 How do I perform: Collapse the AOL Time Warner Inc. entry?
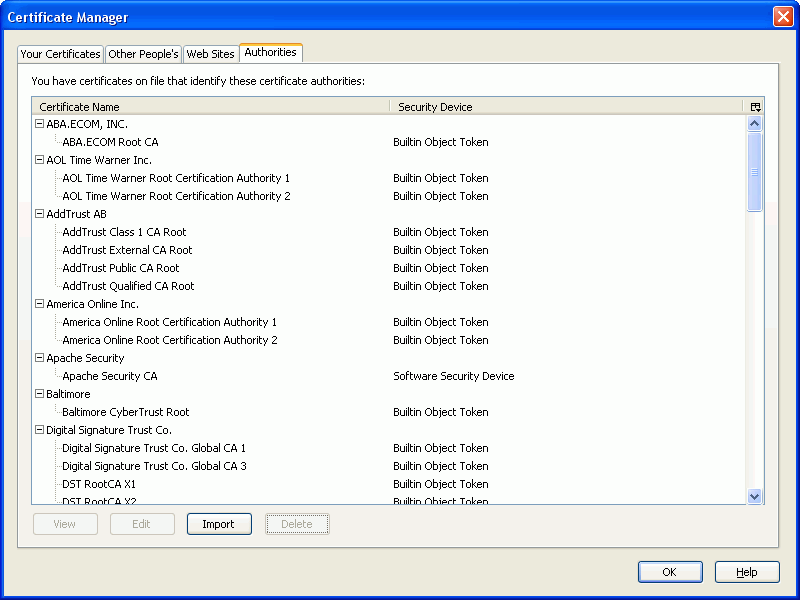pyautogui.click(x=39, y=160)
